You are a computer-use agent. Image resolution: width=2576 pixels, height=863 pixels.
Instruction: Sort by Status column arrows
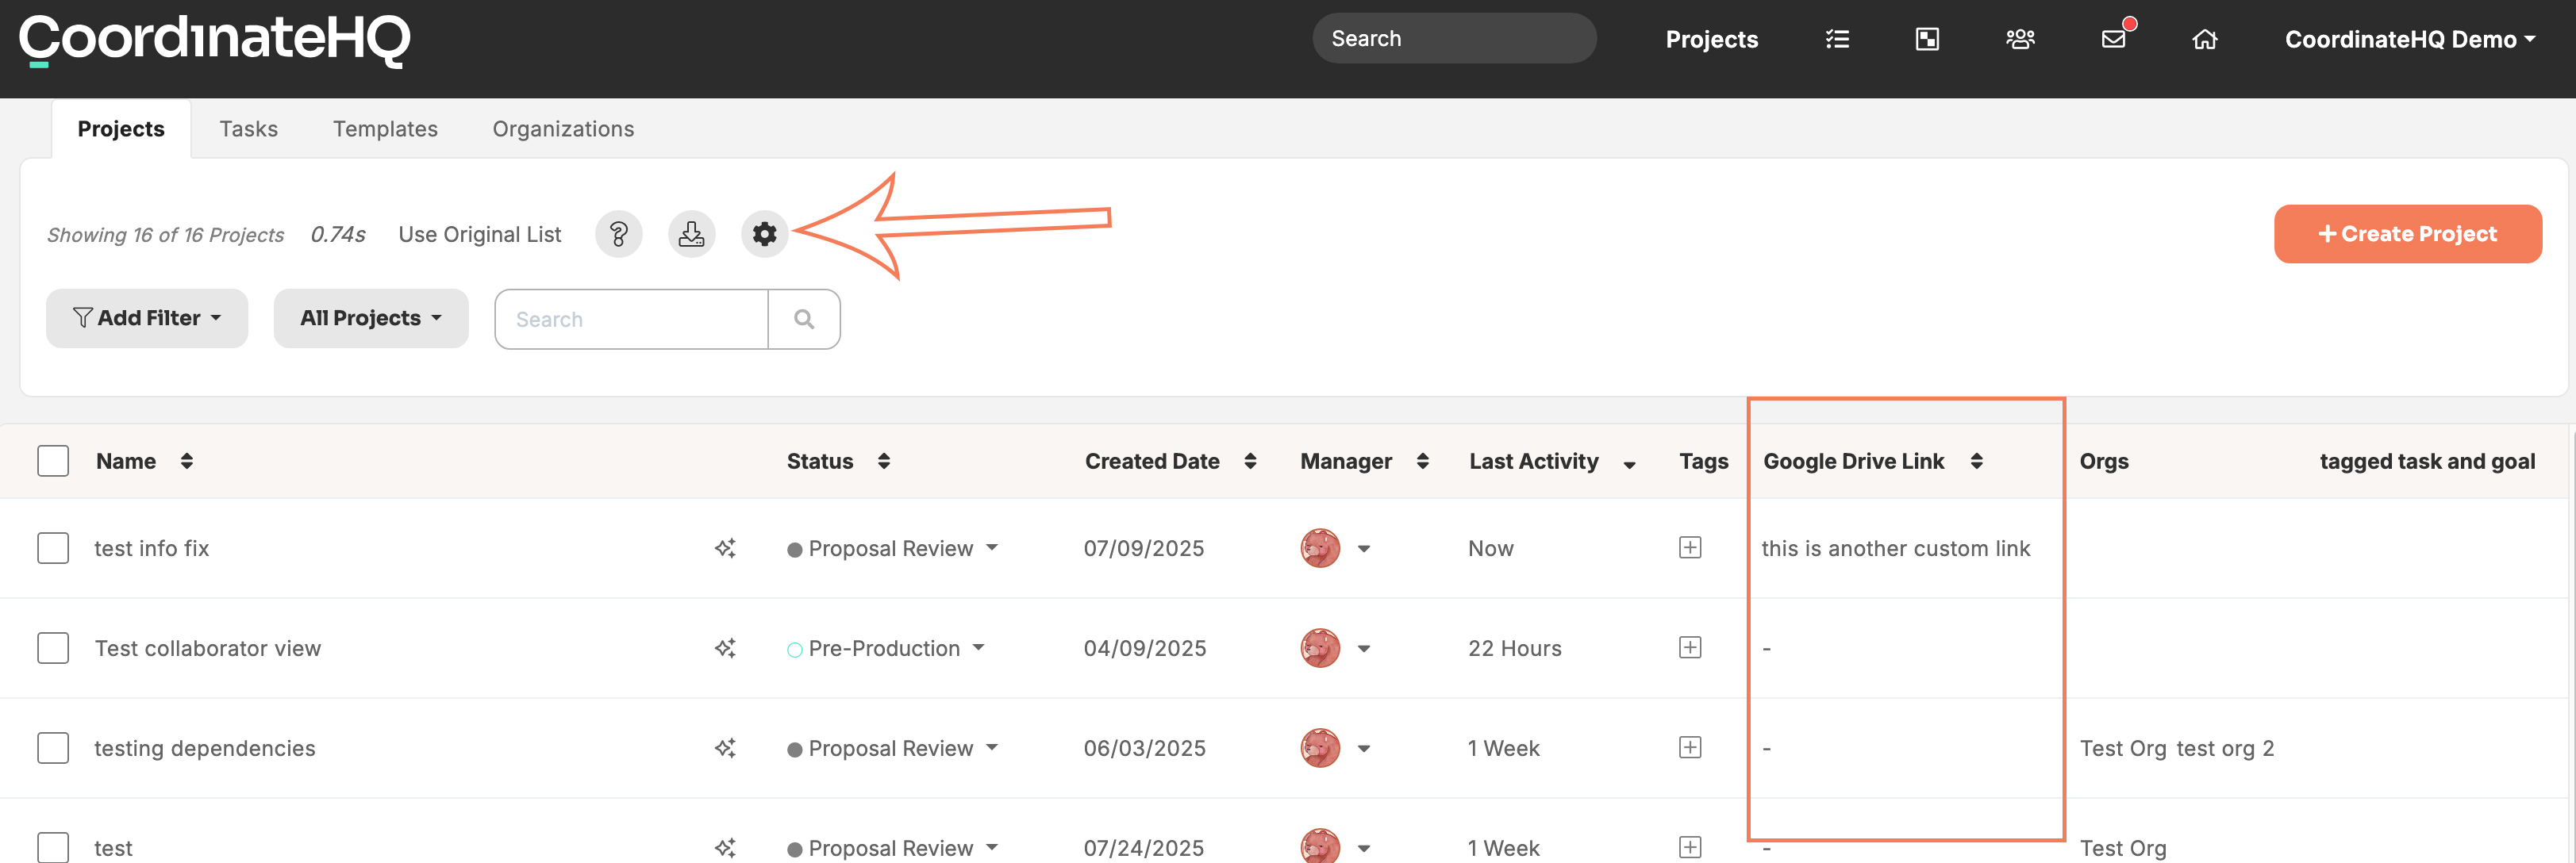pyautogui.click(x=884, y=461)
